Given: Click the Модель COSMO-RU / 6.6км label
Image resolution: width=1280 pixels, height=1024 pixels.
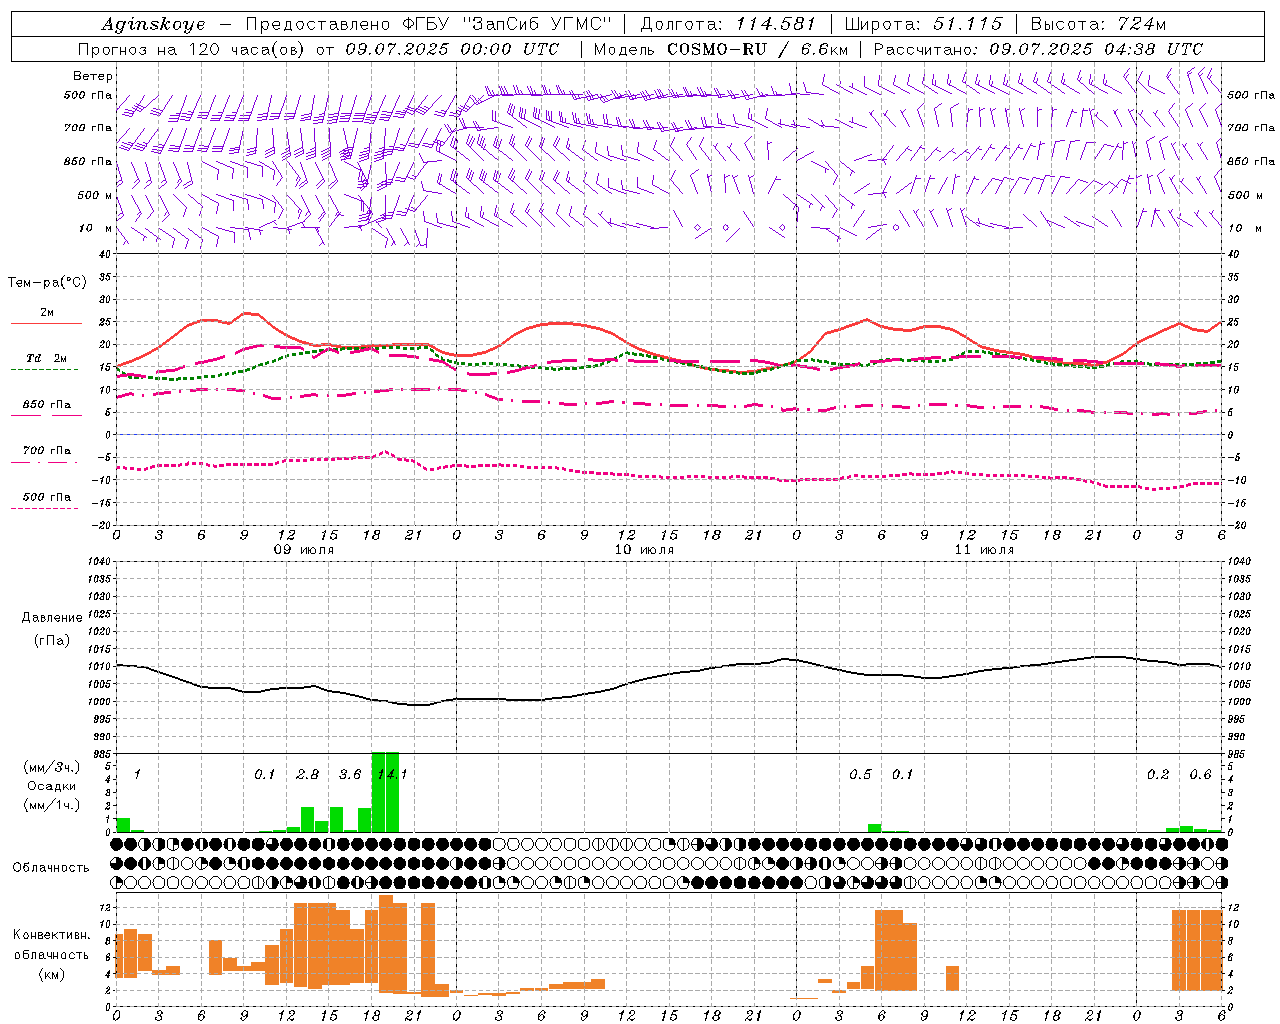Looking at the screenshot, I should pyautogui.click(x=720, y=49).
